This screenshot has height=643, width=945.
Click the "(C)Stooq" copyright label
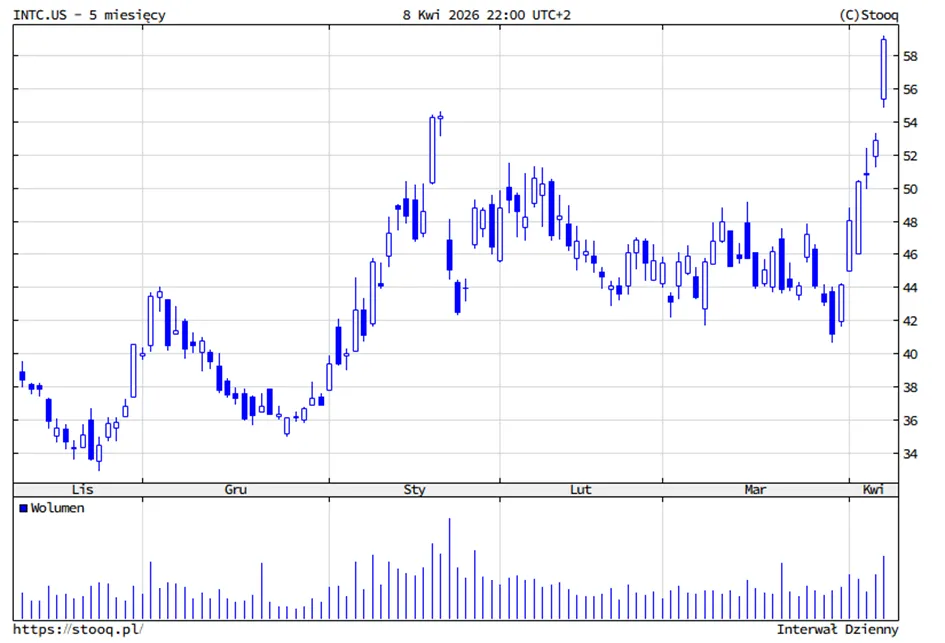pyautogui.click(x=868, y=15)
